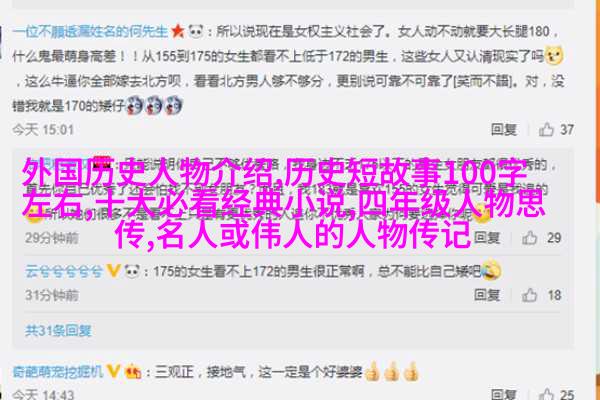Click the yellow V badge beside 云兮兮兮兮兮
Image resolution: width=600 pixels, height=400 pixels.
click(x=113, y=271)
